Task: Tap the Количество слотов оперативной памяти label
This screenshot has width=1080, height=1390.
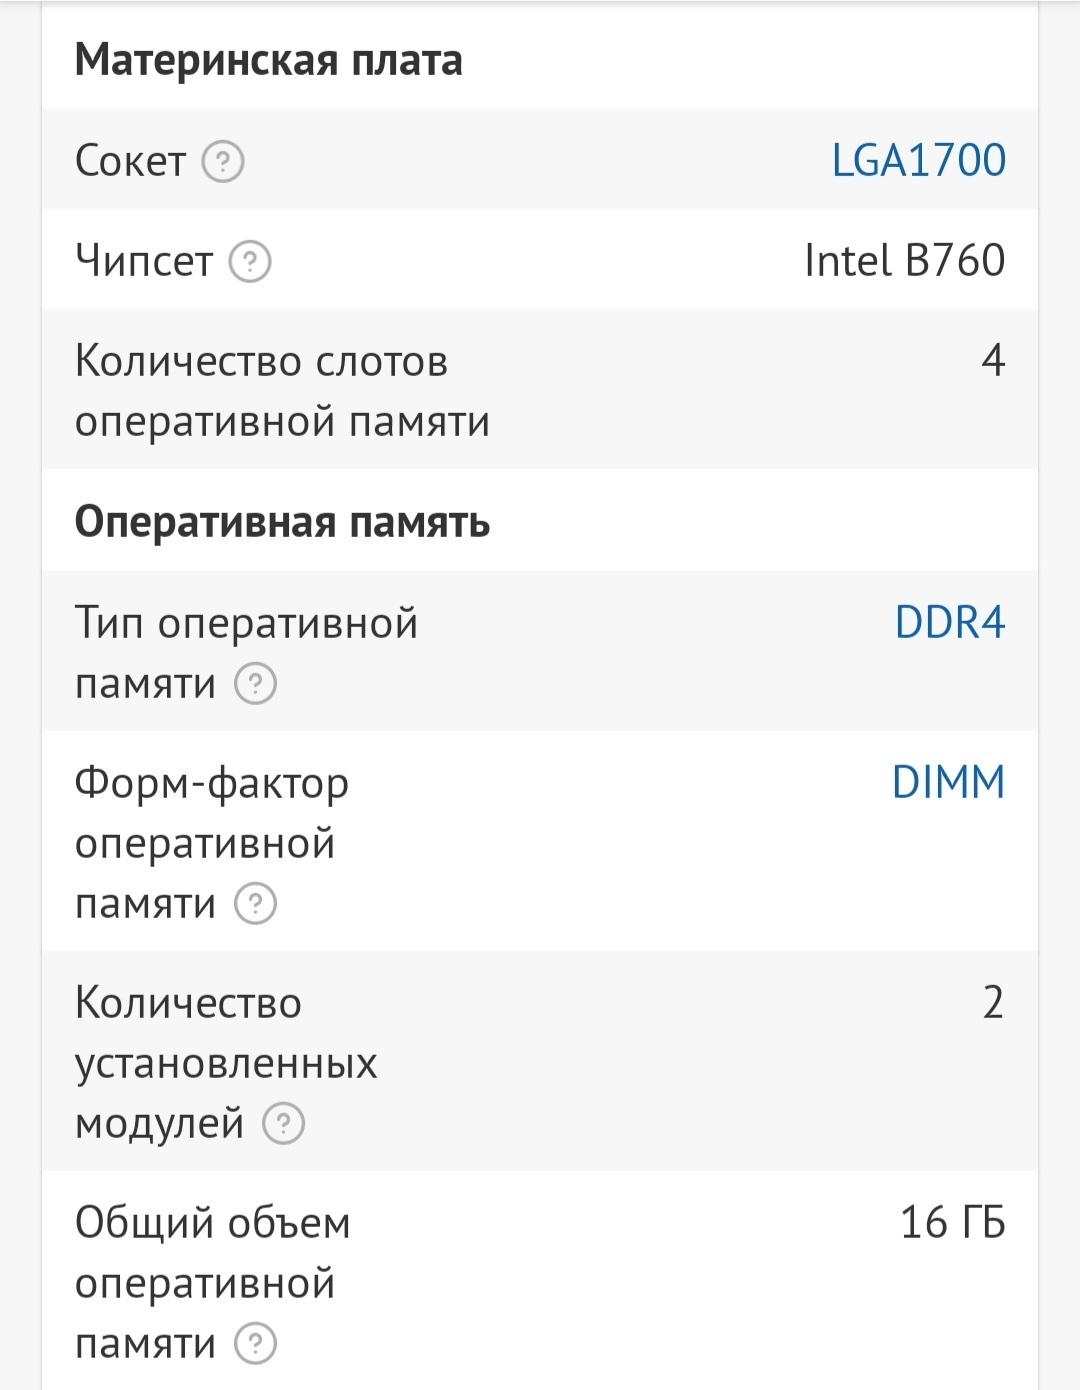Action: pyautogui.click(x=281, y=391)
